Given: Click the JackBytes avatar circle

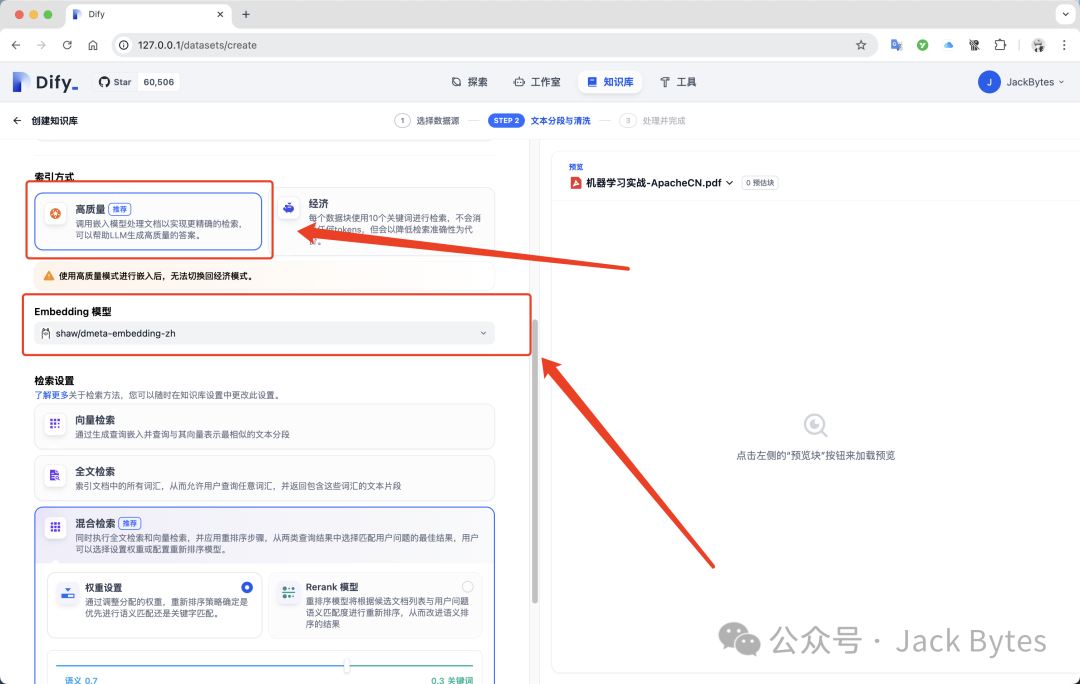Looking at the screenshot, I should click(x=989, y=82).
